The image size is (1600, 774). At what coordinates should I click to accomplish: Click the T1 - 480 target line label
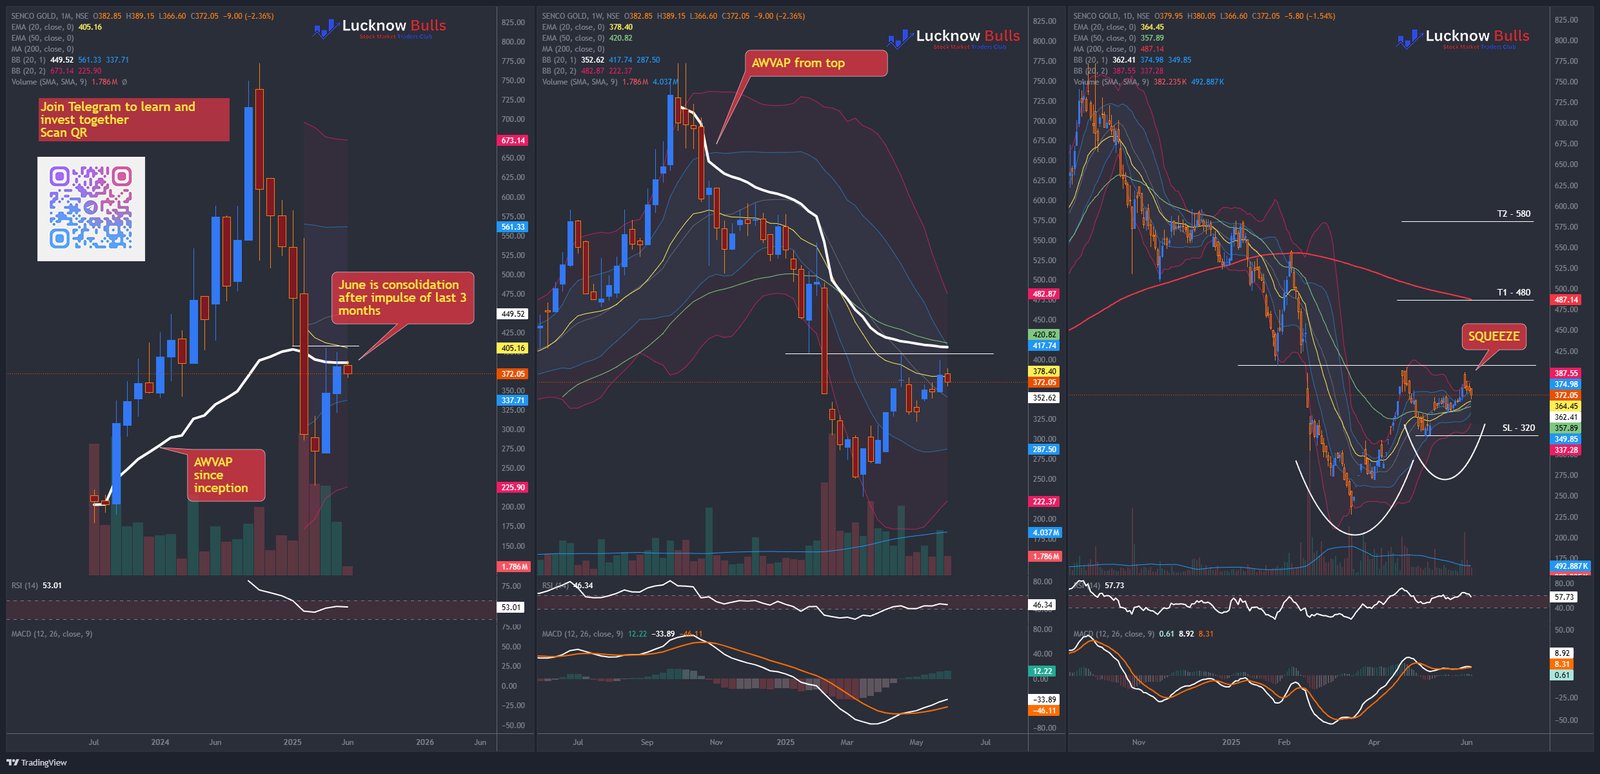point(1513,293)
